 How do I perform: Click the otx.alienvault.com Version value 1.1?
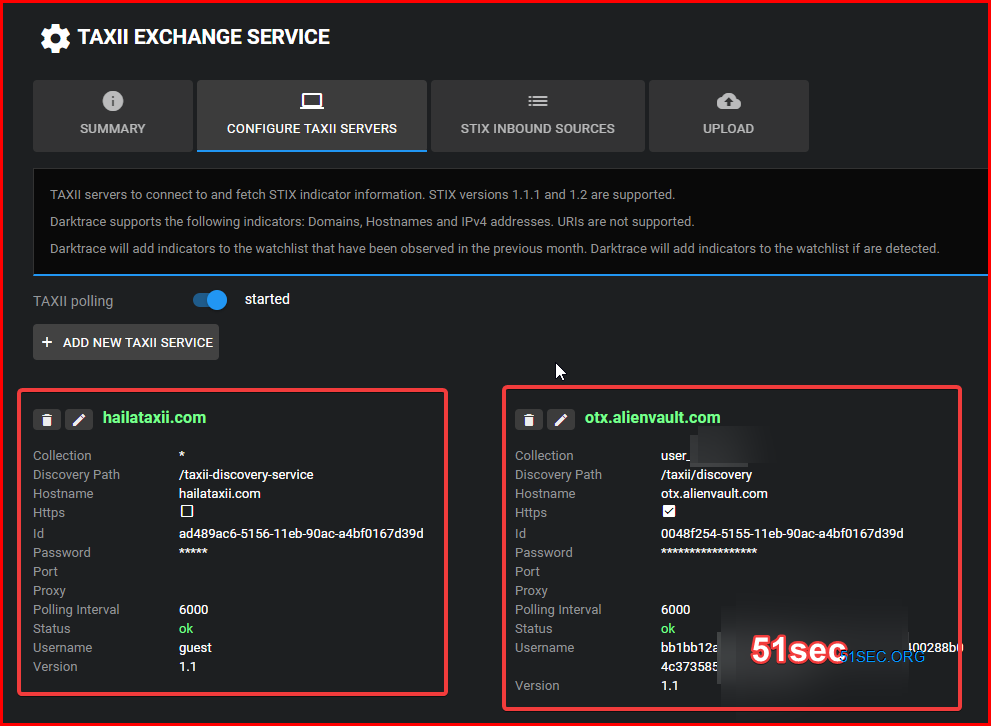(669, 686)
